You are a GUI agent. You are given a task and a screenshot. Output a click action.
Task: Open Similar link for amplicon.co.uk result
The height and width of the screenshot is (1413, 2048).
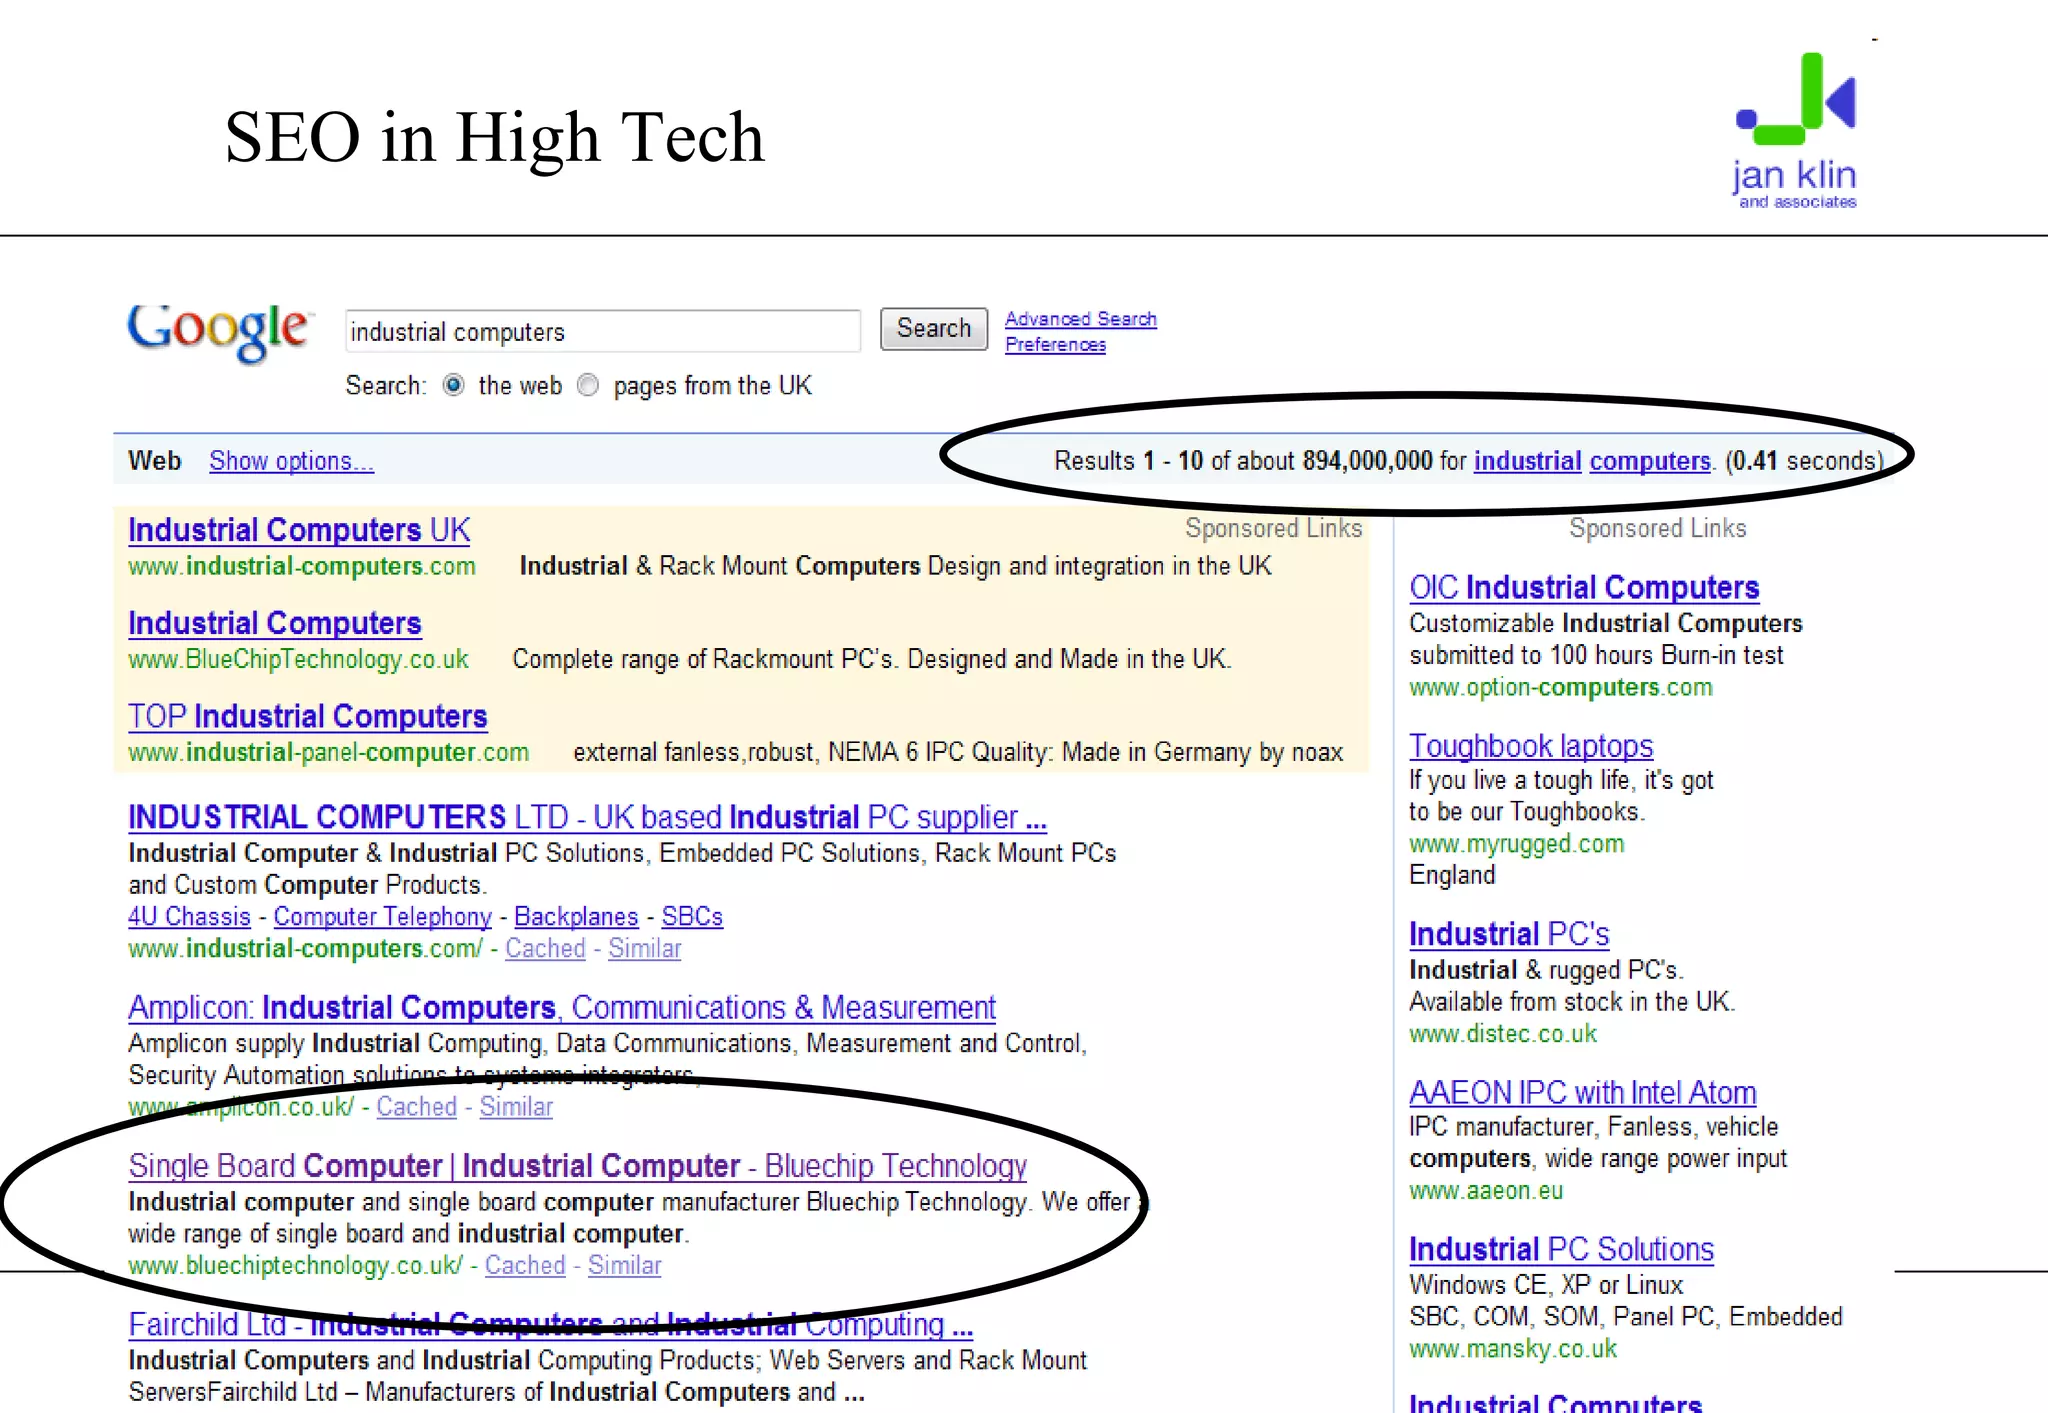click(516, 1107)
